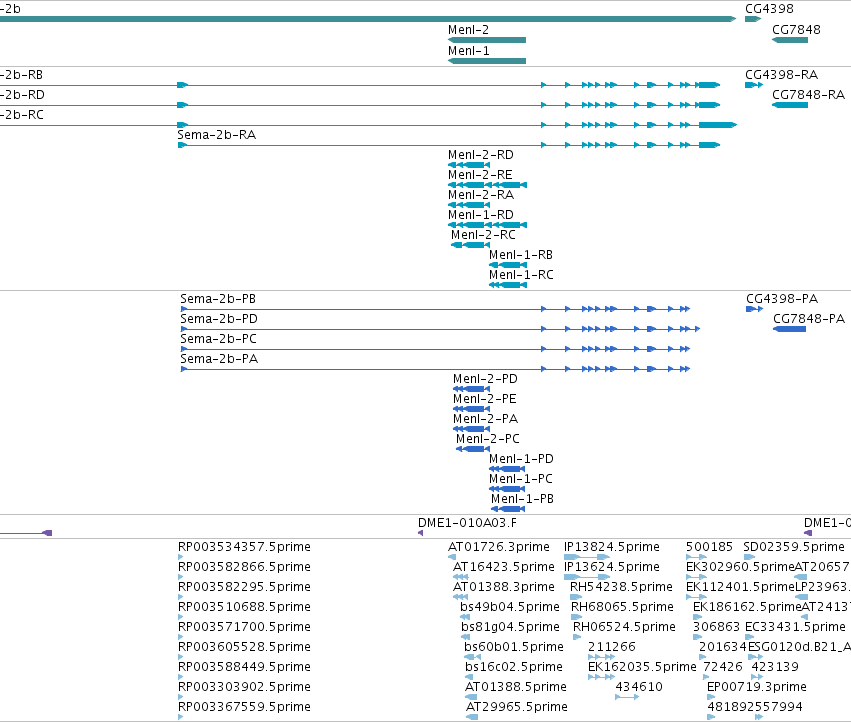Image resolution: width=851 pixels, height=722 pixels.
Task: Select the CG7848 gene label
Action: click(x=796, y=30)
